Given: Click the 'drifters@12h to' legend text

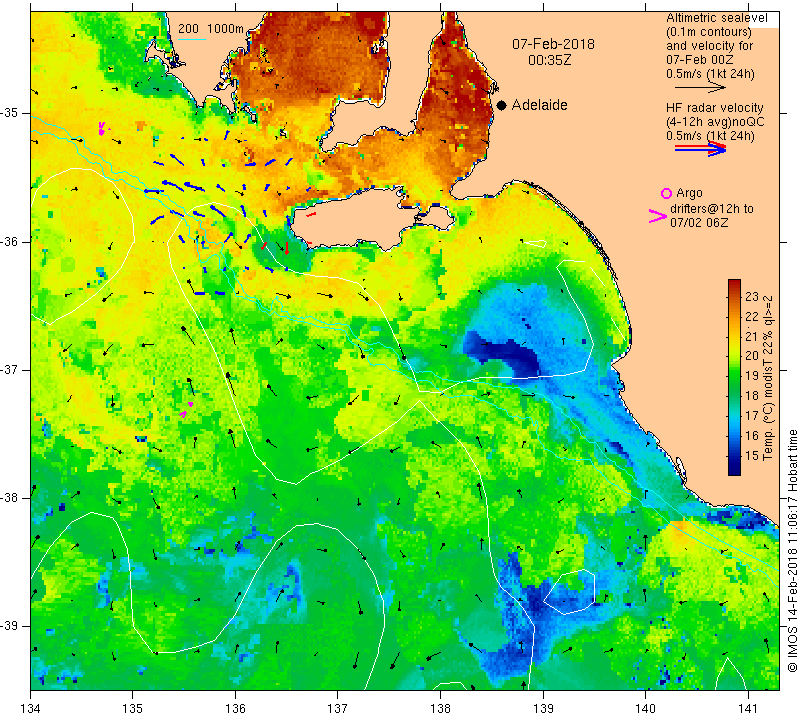Looking at the screenshot, I should click(x=711, y=209).
